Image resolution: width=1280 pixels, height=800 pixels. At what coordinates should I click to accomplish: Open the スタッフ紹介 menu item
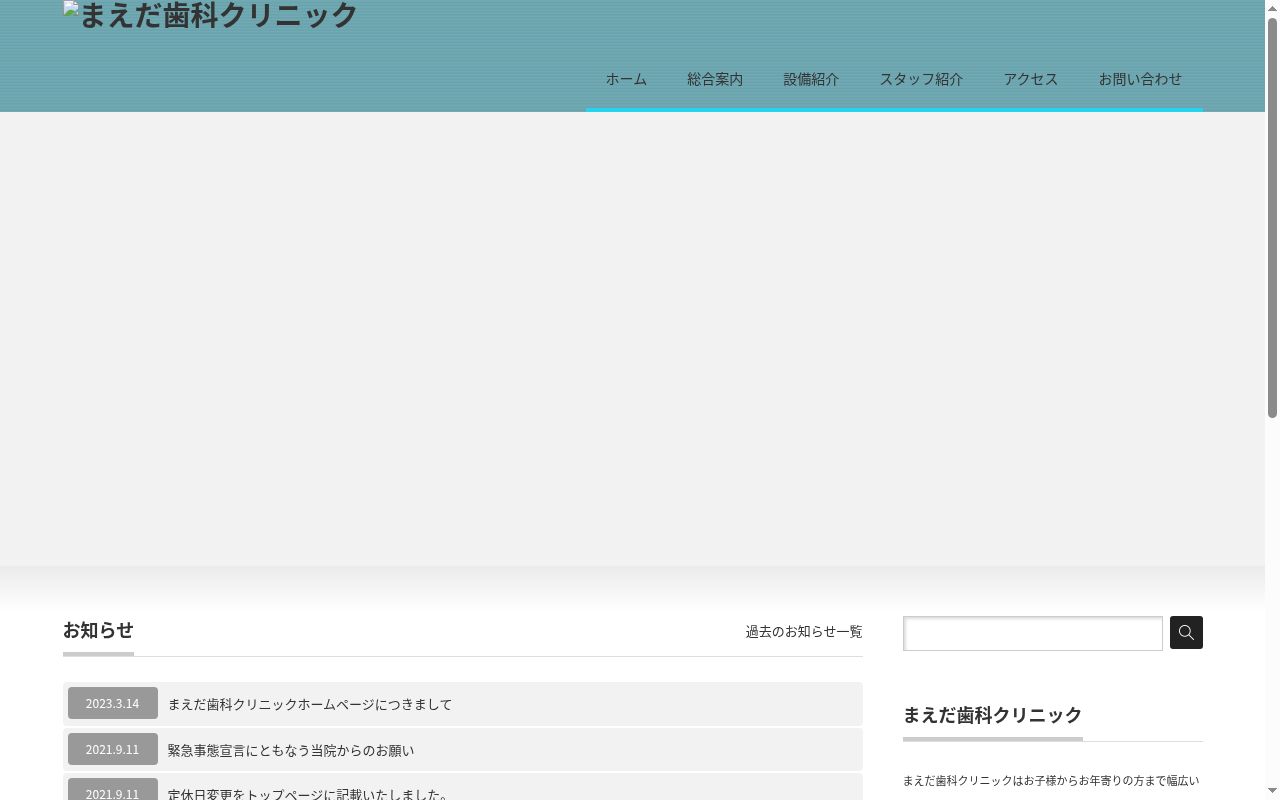point(921,79)
